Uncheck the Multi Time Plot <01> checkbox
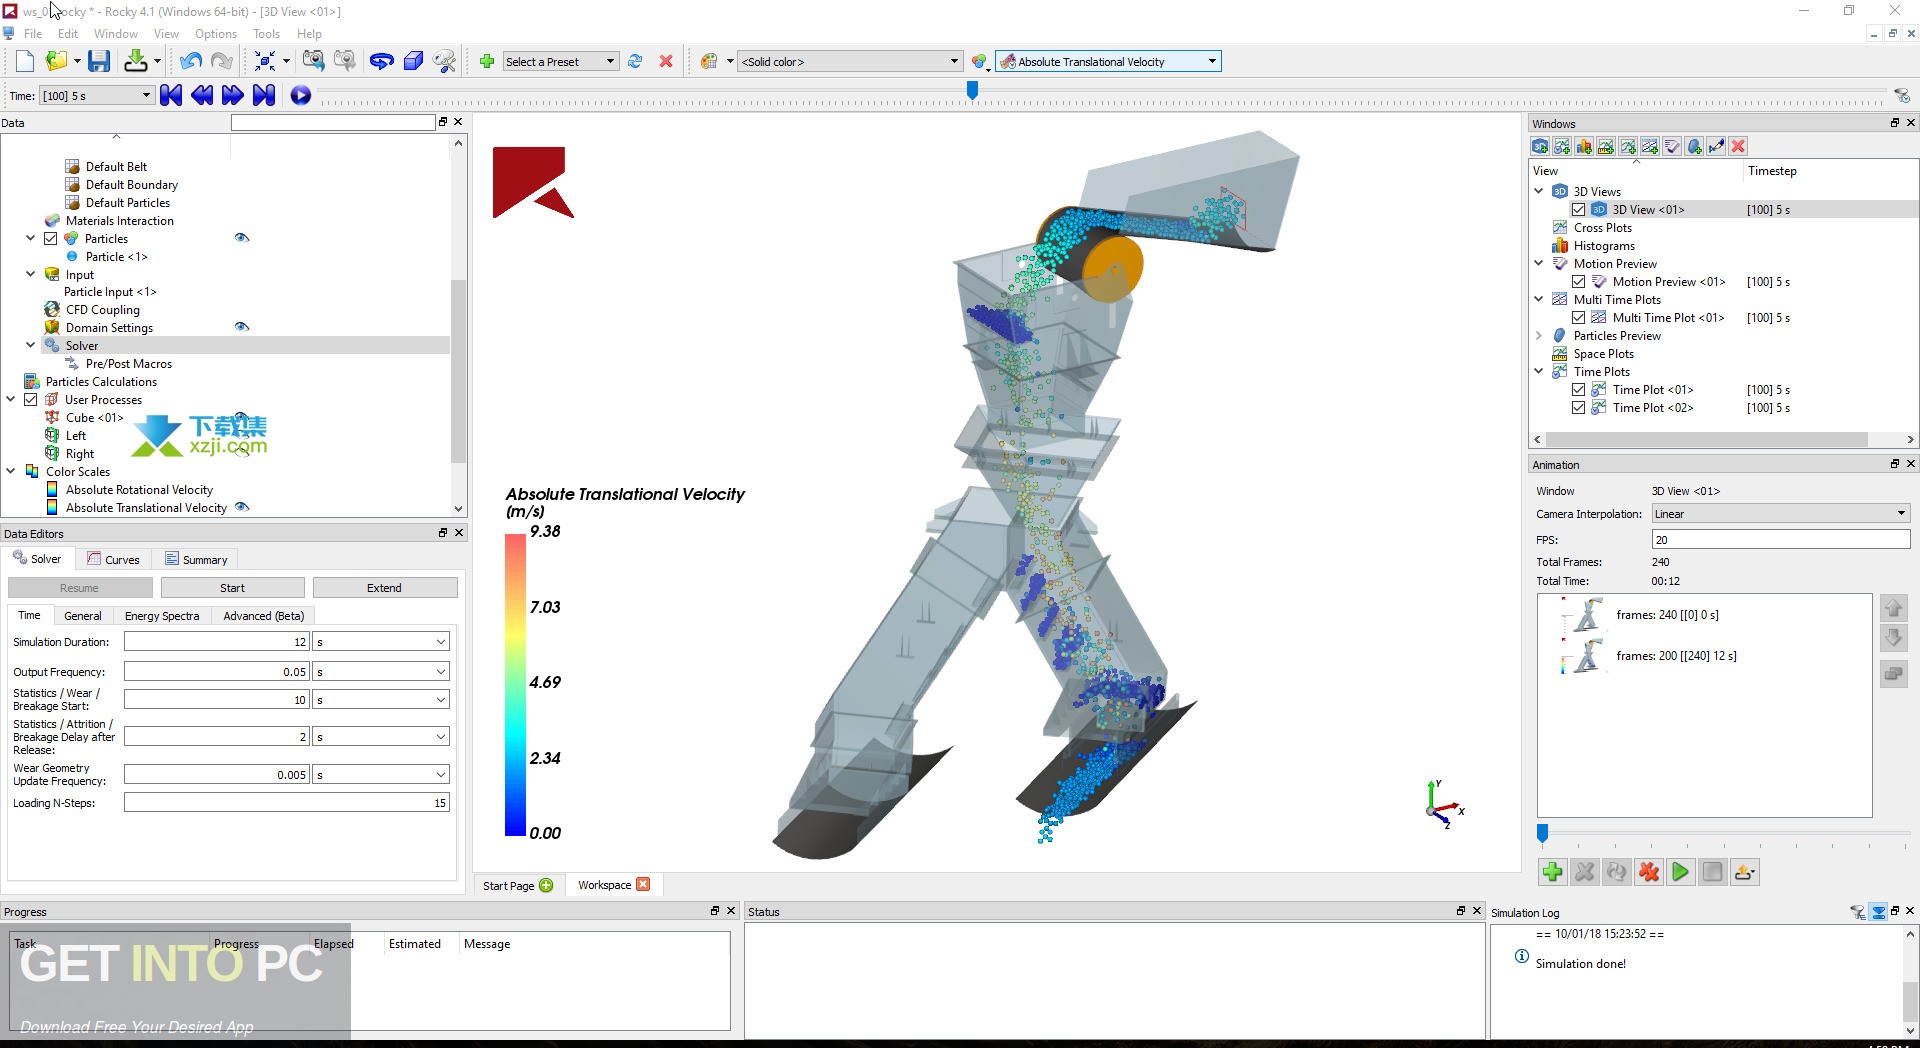This screenshot has width=1920, height=1048. click(1578, 318)
